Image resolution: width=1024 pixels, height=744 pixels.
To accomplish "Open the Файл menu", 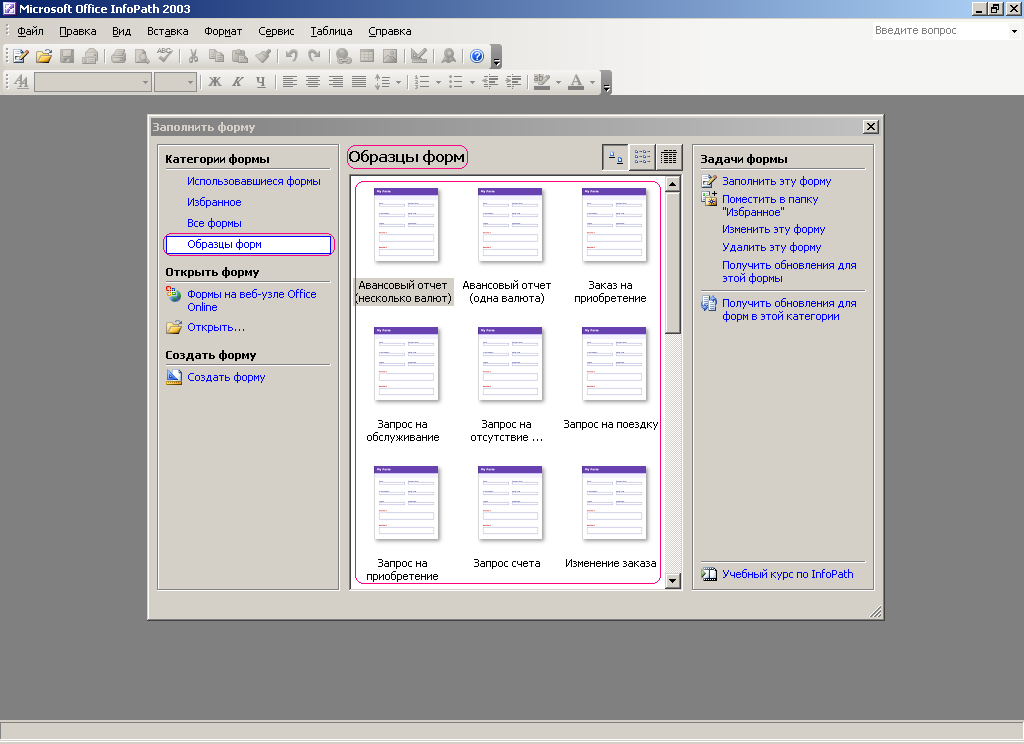I will coord(30,31).
